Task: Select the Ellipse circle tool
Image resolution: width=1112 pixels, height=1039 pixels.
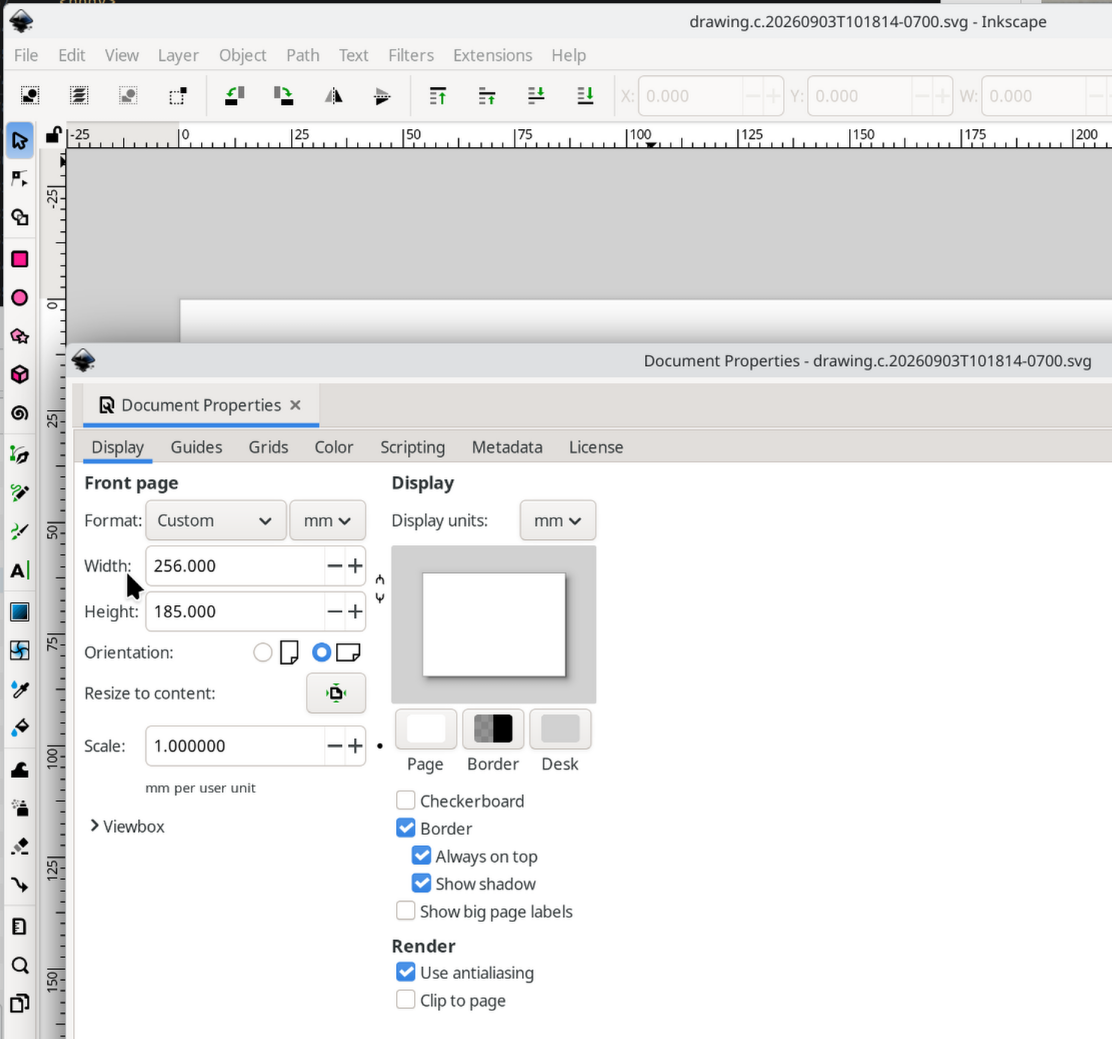Action: coord(20,298)
